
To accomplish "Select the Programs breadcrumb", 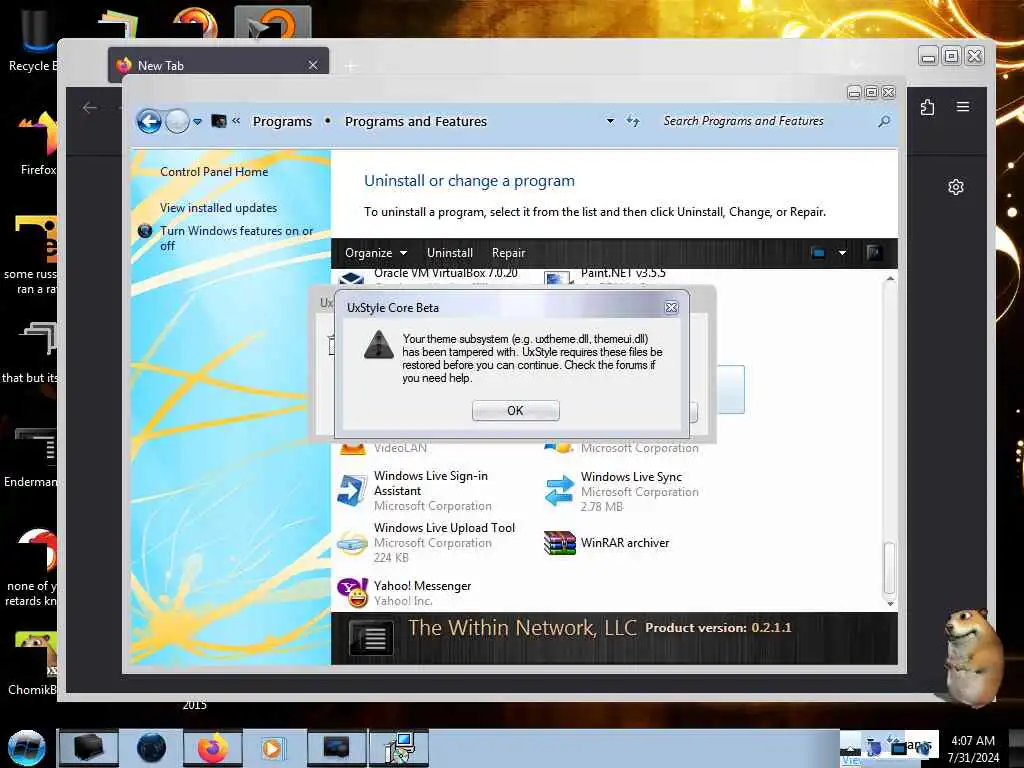I will tap(282, 121).
